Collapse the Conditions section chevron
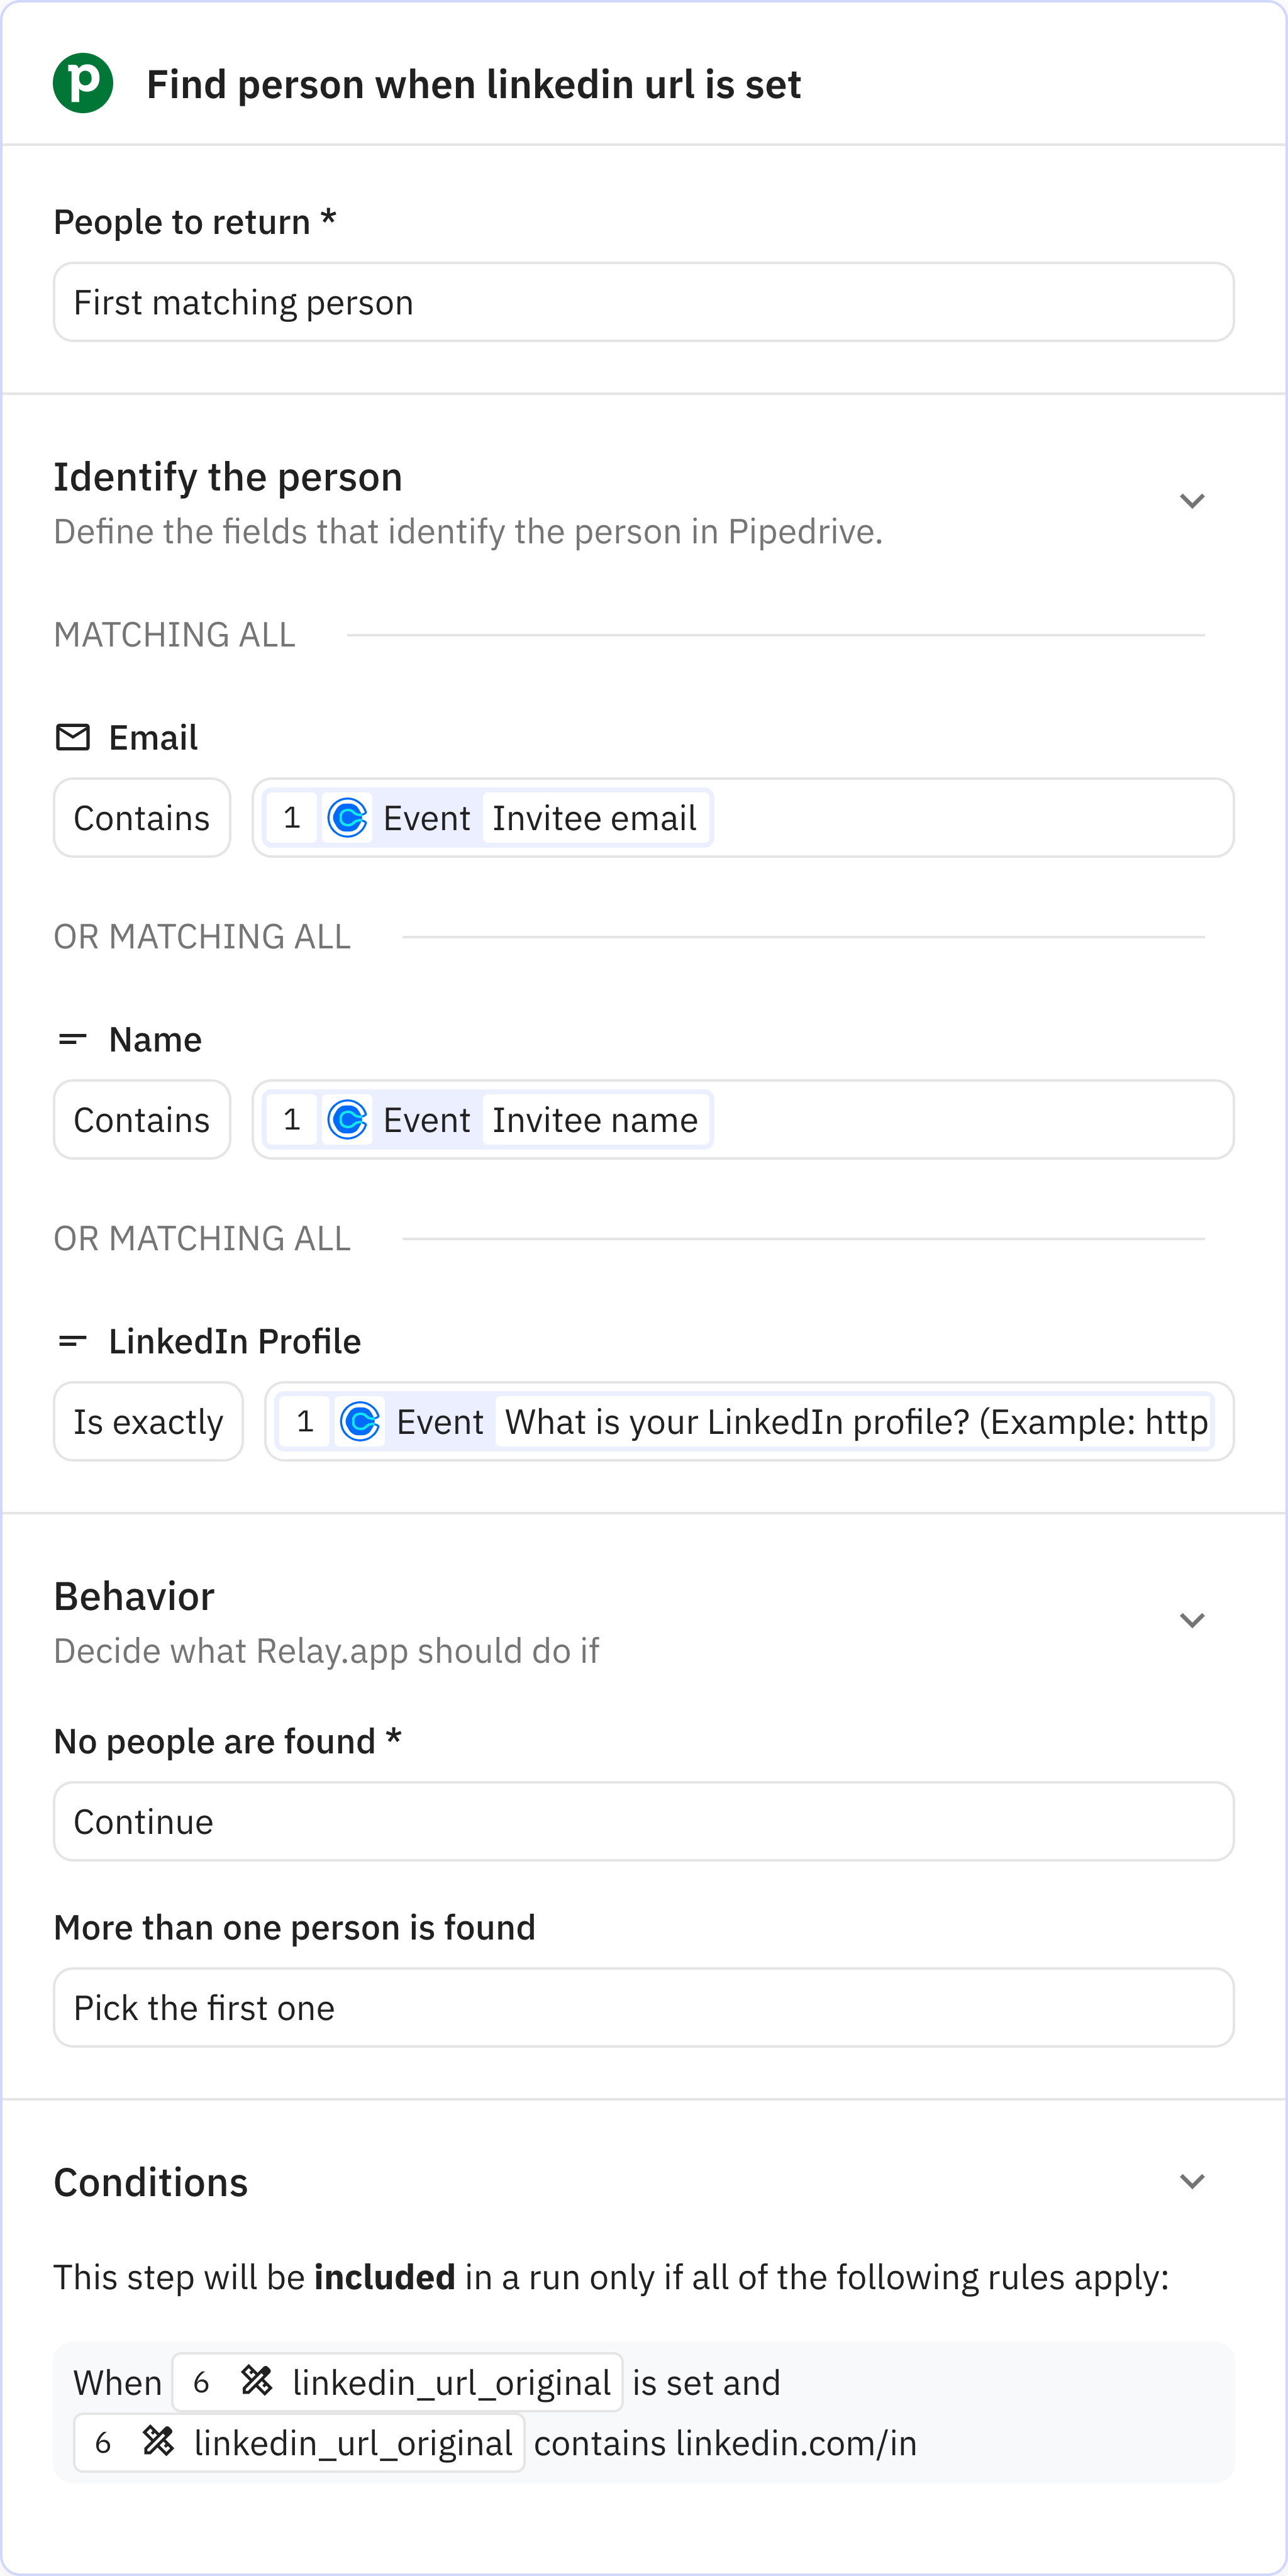This screenshot has height=2576, width=1288. tap(1191, 2181)
